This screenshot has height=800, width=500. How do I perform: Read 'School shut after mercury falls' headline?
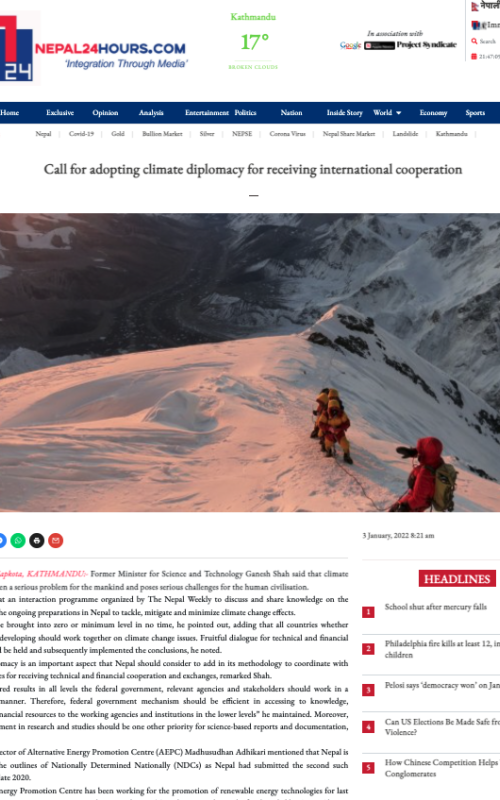tap(435, 607)
